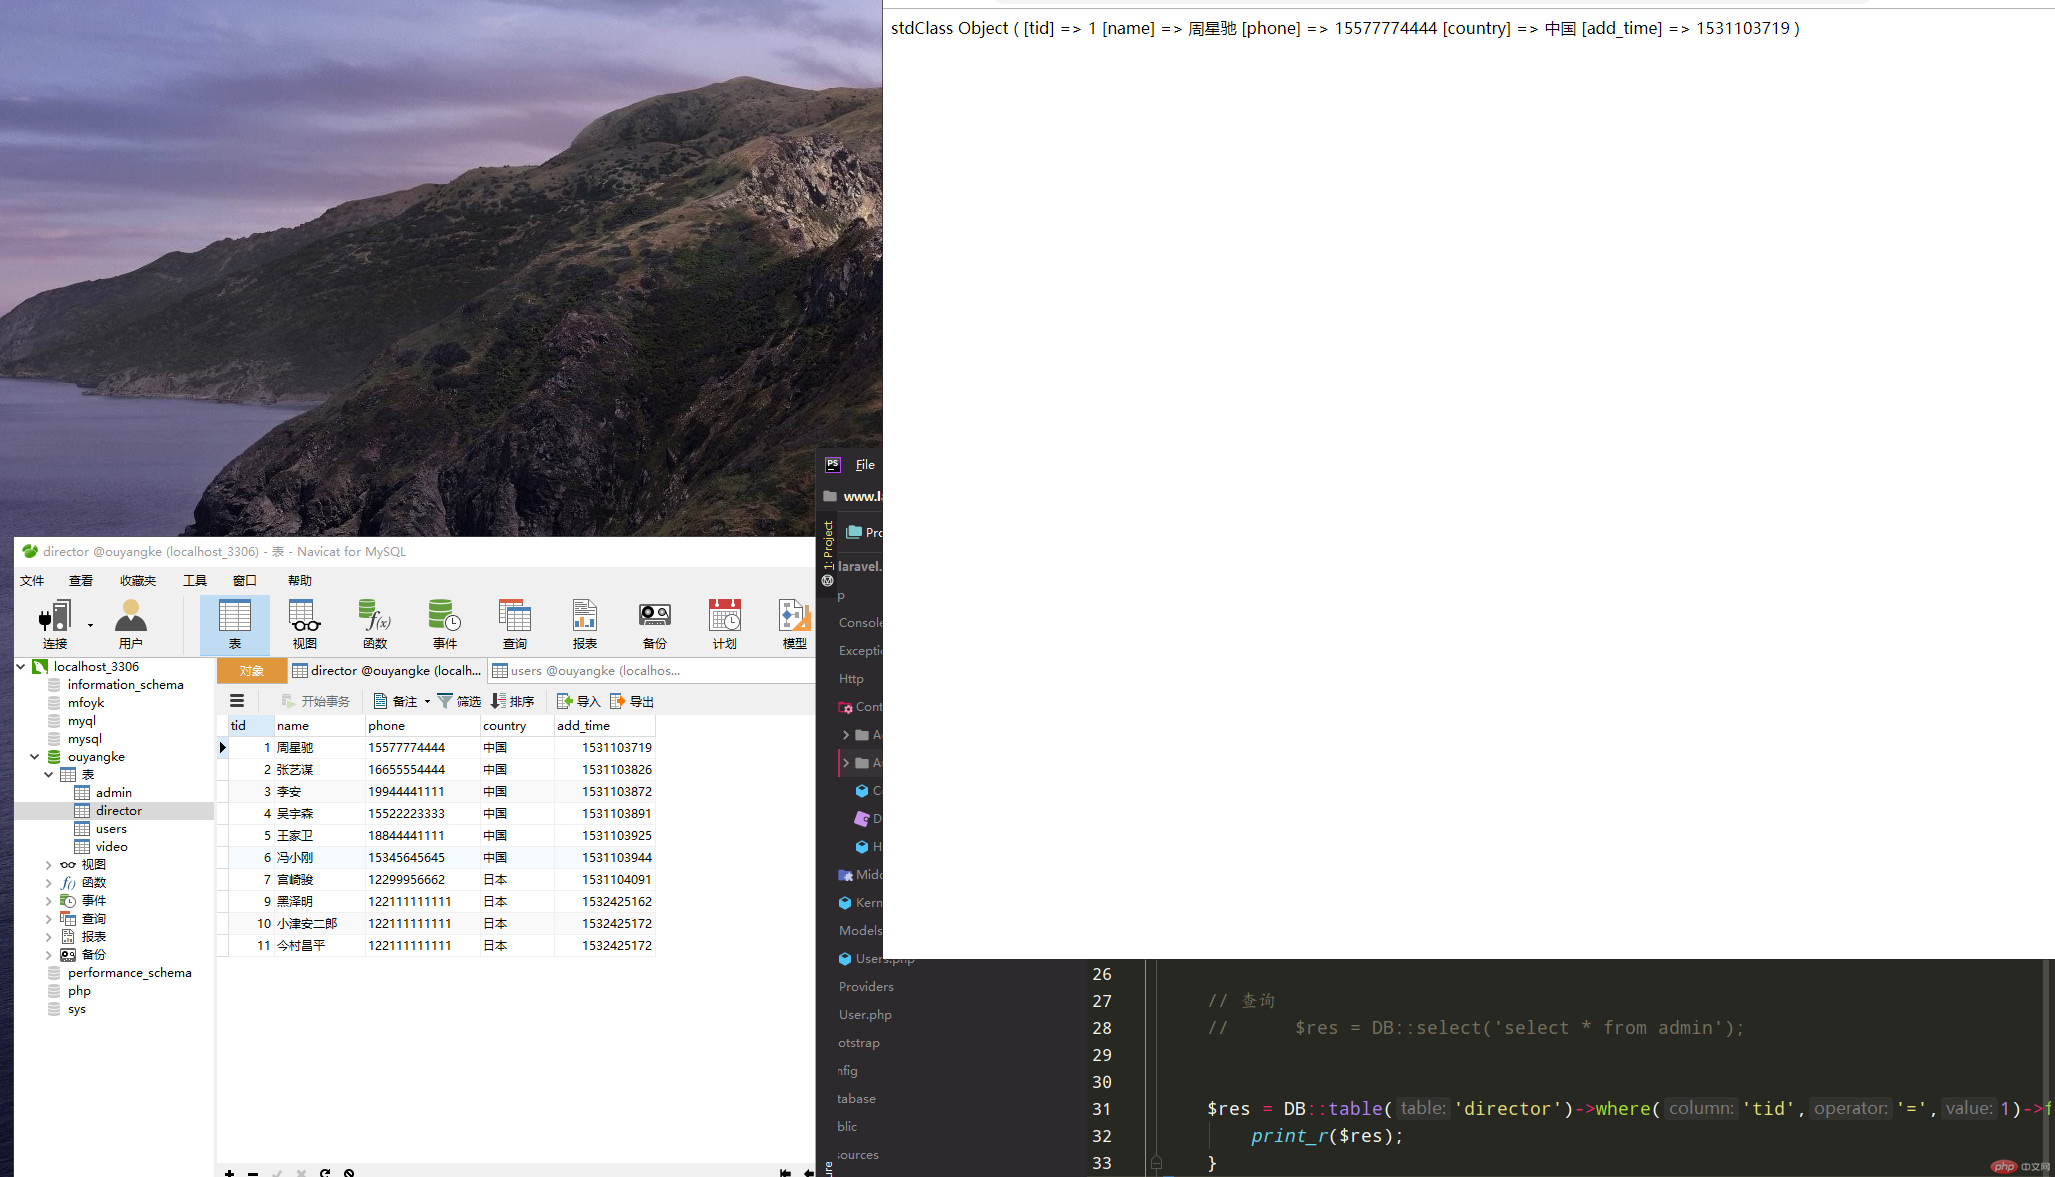Open Kernel file in PhpStorm project tree
2055x1177 pixels.
click(x=860, y=902)
